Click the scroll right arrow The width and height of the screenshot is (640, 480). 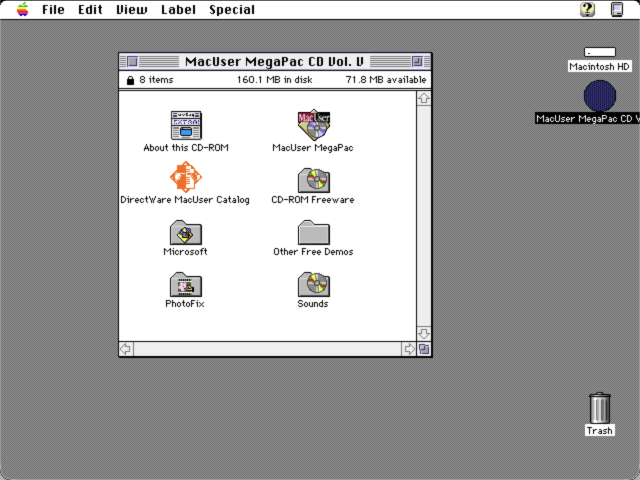coord(409,349)
